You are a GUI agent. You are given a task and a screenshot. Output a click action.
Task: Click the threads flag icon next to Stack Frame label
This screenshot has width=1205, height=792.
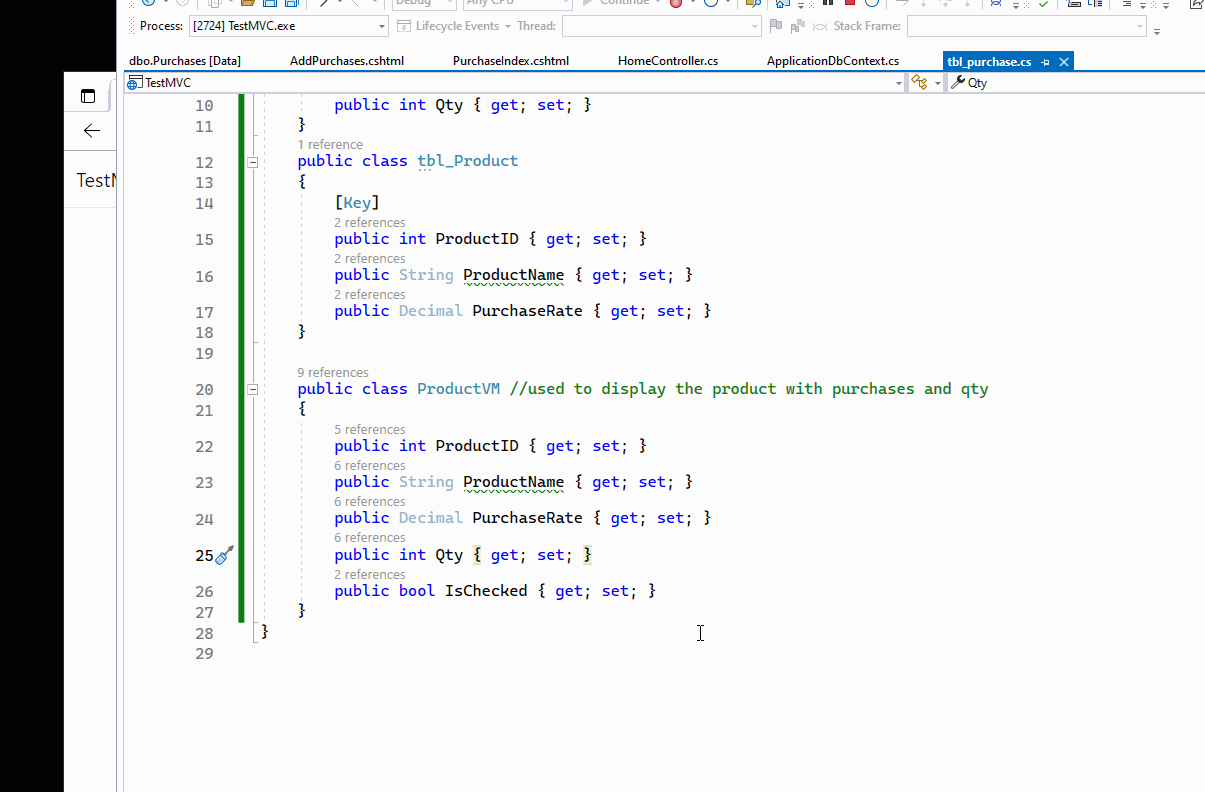797,26
